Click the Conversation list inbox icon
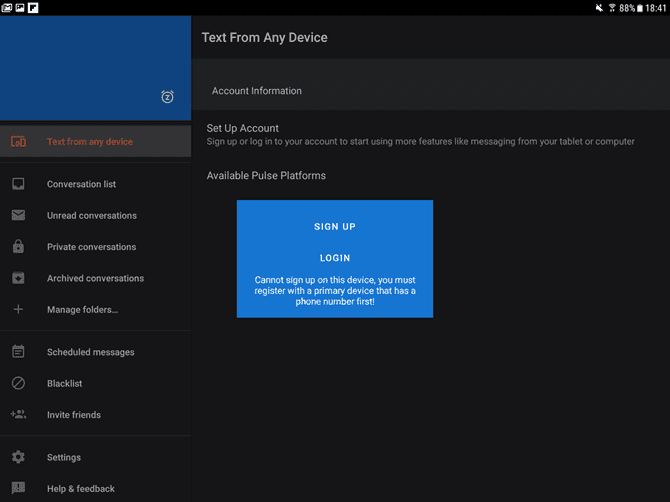This screenshot has height=502, width=670. coord(18,184)
